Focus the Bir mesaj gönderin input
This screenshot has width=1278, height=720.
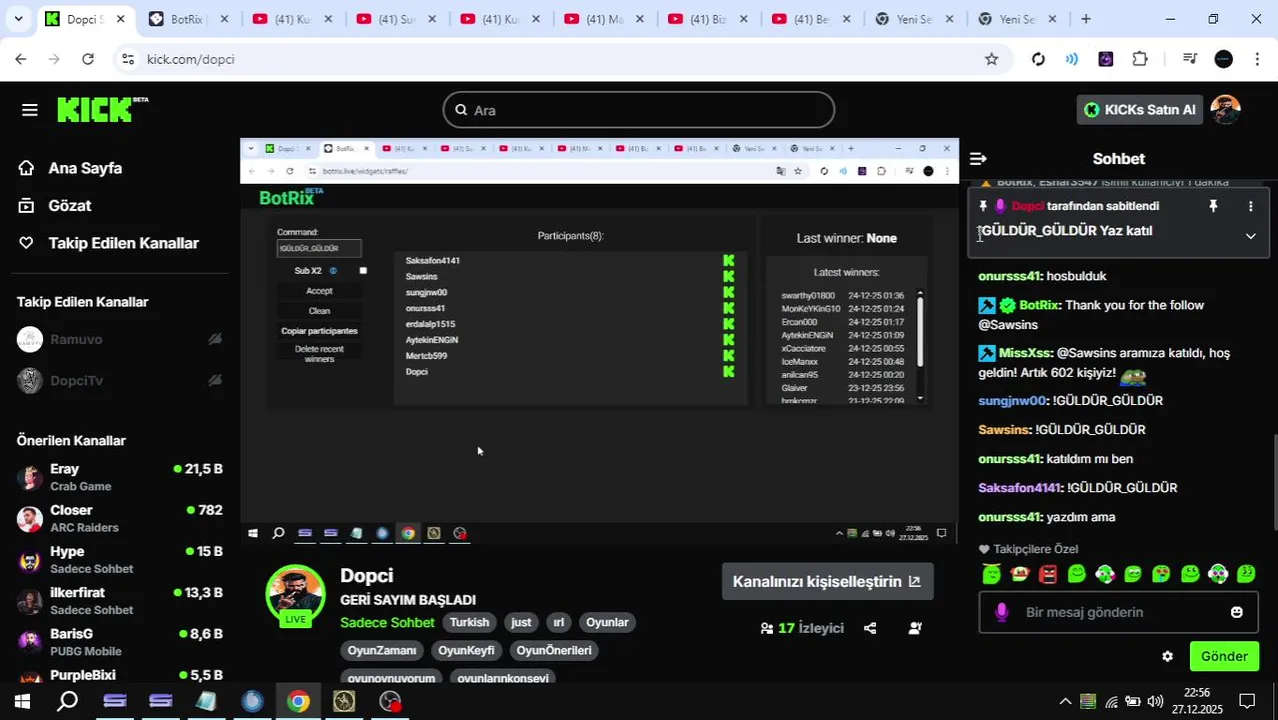(1118, 612)
